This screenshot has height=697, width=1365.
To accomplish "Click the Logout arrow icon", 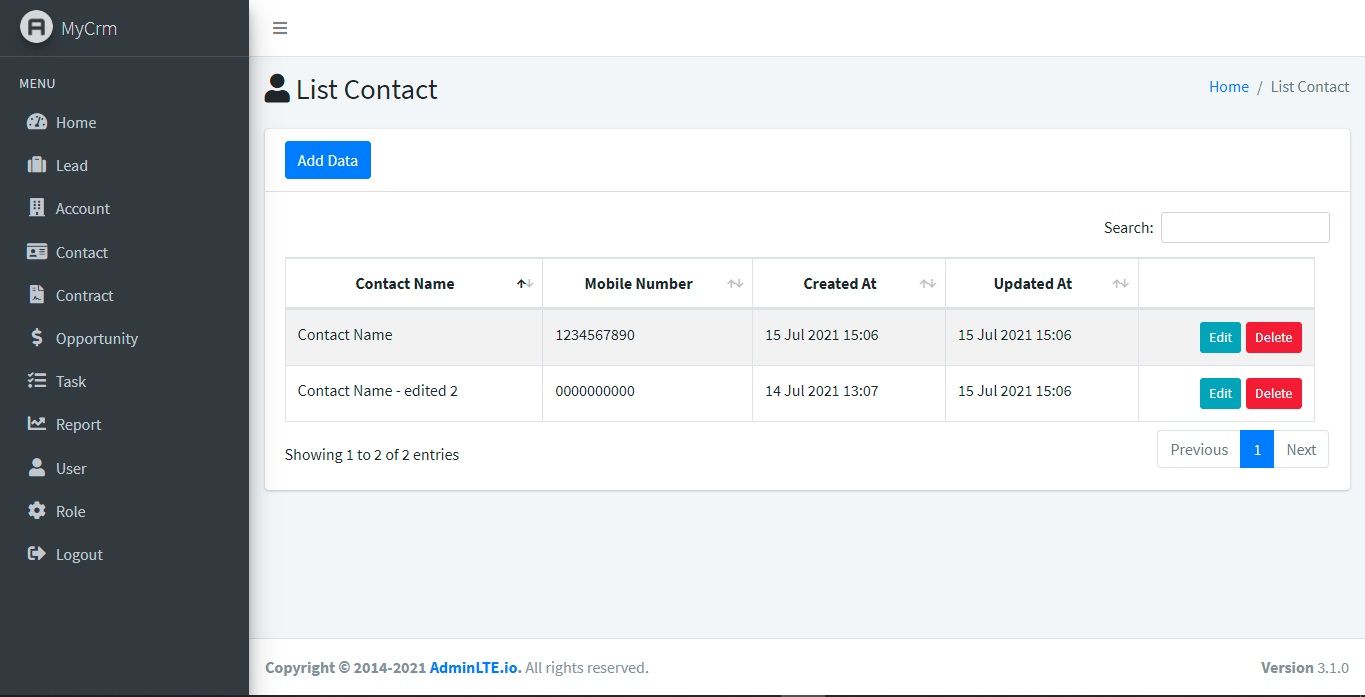I will (x=37, y=554).
